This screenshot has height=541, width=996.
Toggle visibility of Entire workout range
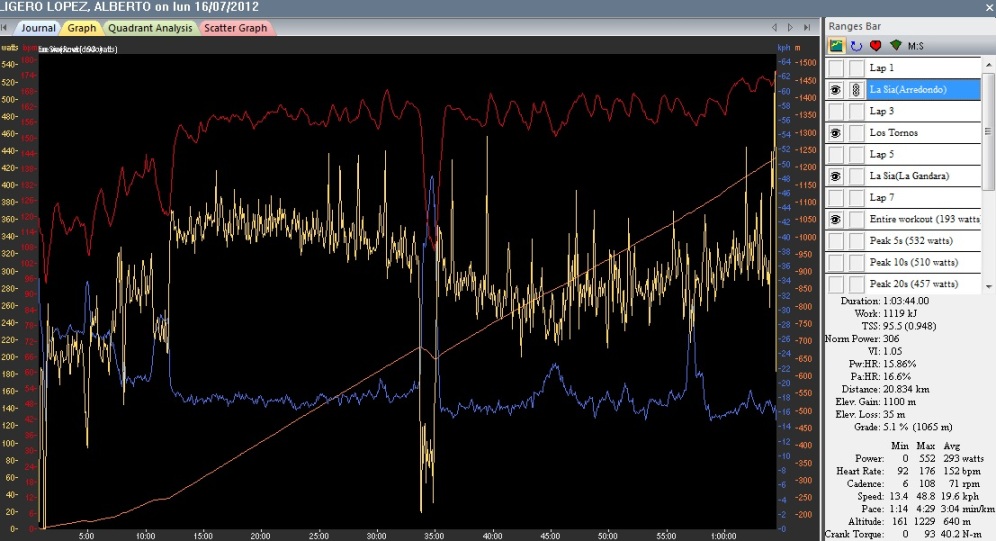836,220
